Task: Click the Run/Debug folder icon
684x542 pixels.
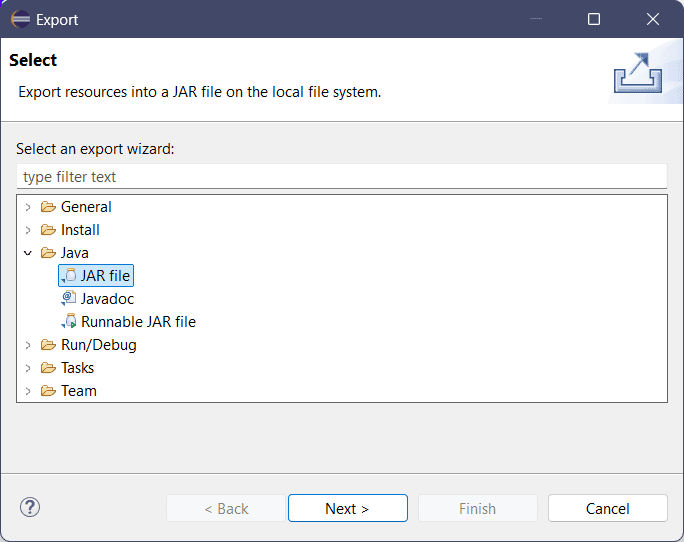Action: click(x=48, y=345)
